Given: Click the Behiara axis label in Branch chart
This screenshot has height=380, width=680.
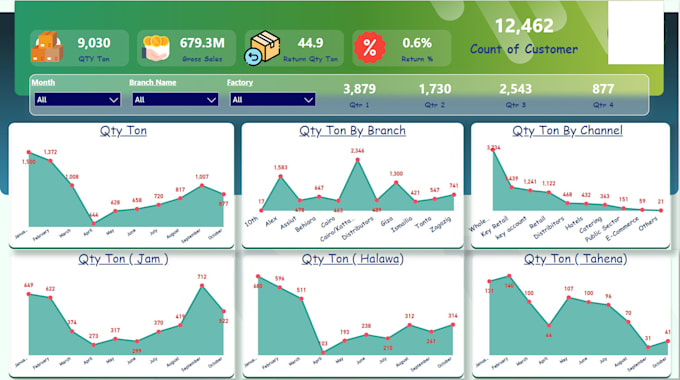Looking at the screenshot, I should (x=306, y=224).
